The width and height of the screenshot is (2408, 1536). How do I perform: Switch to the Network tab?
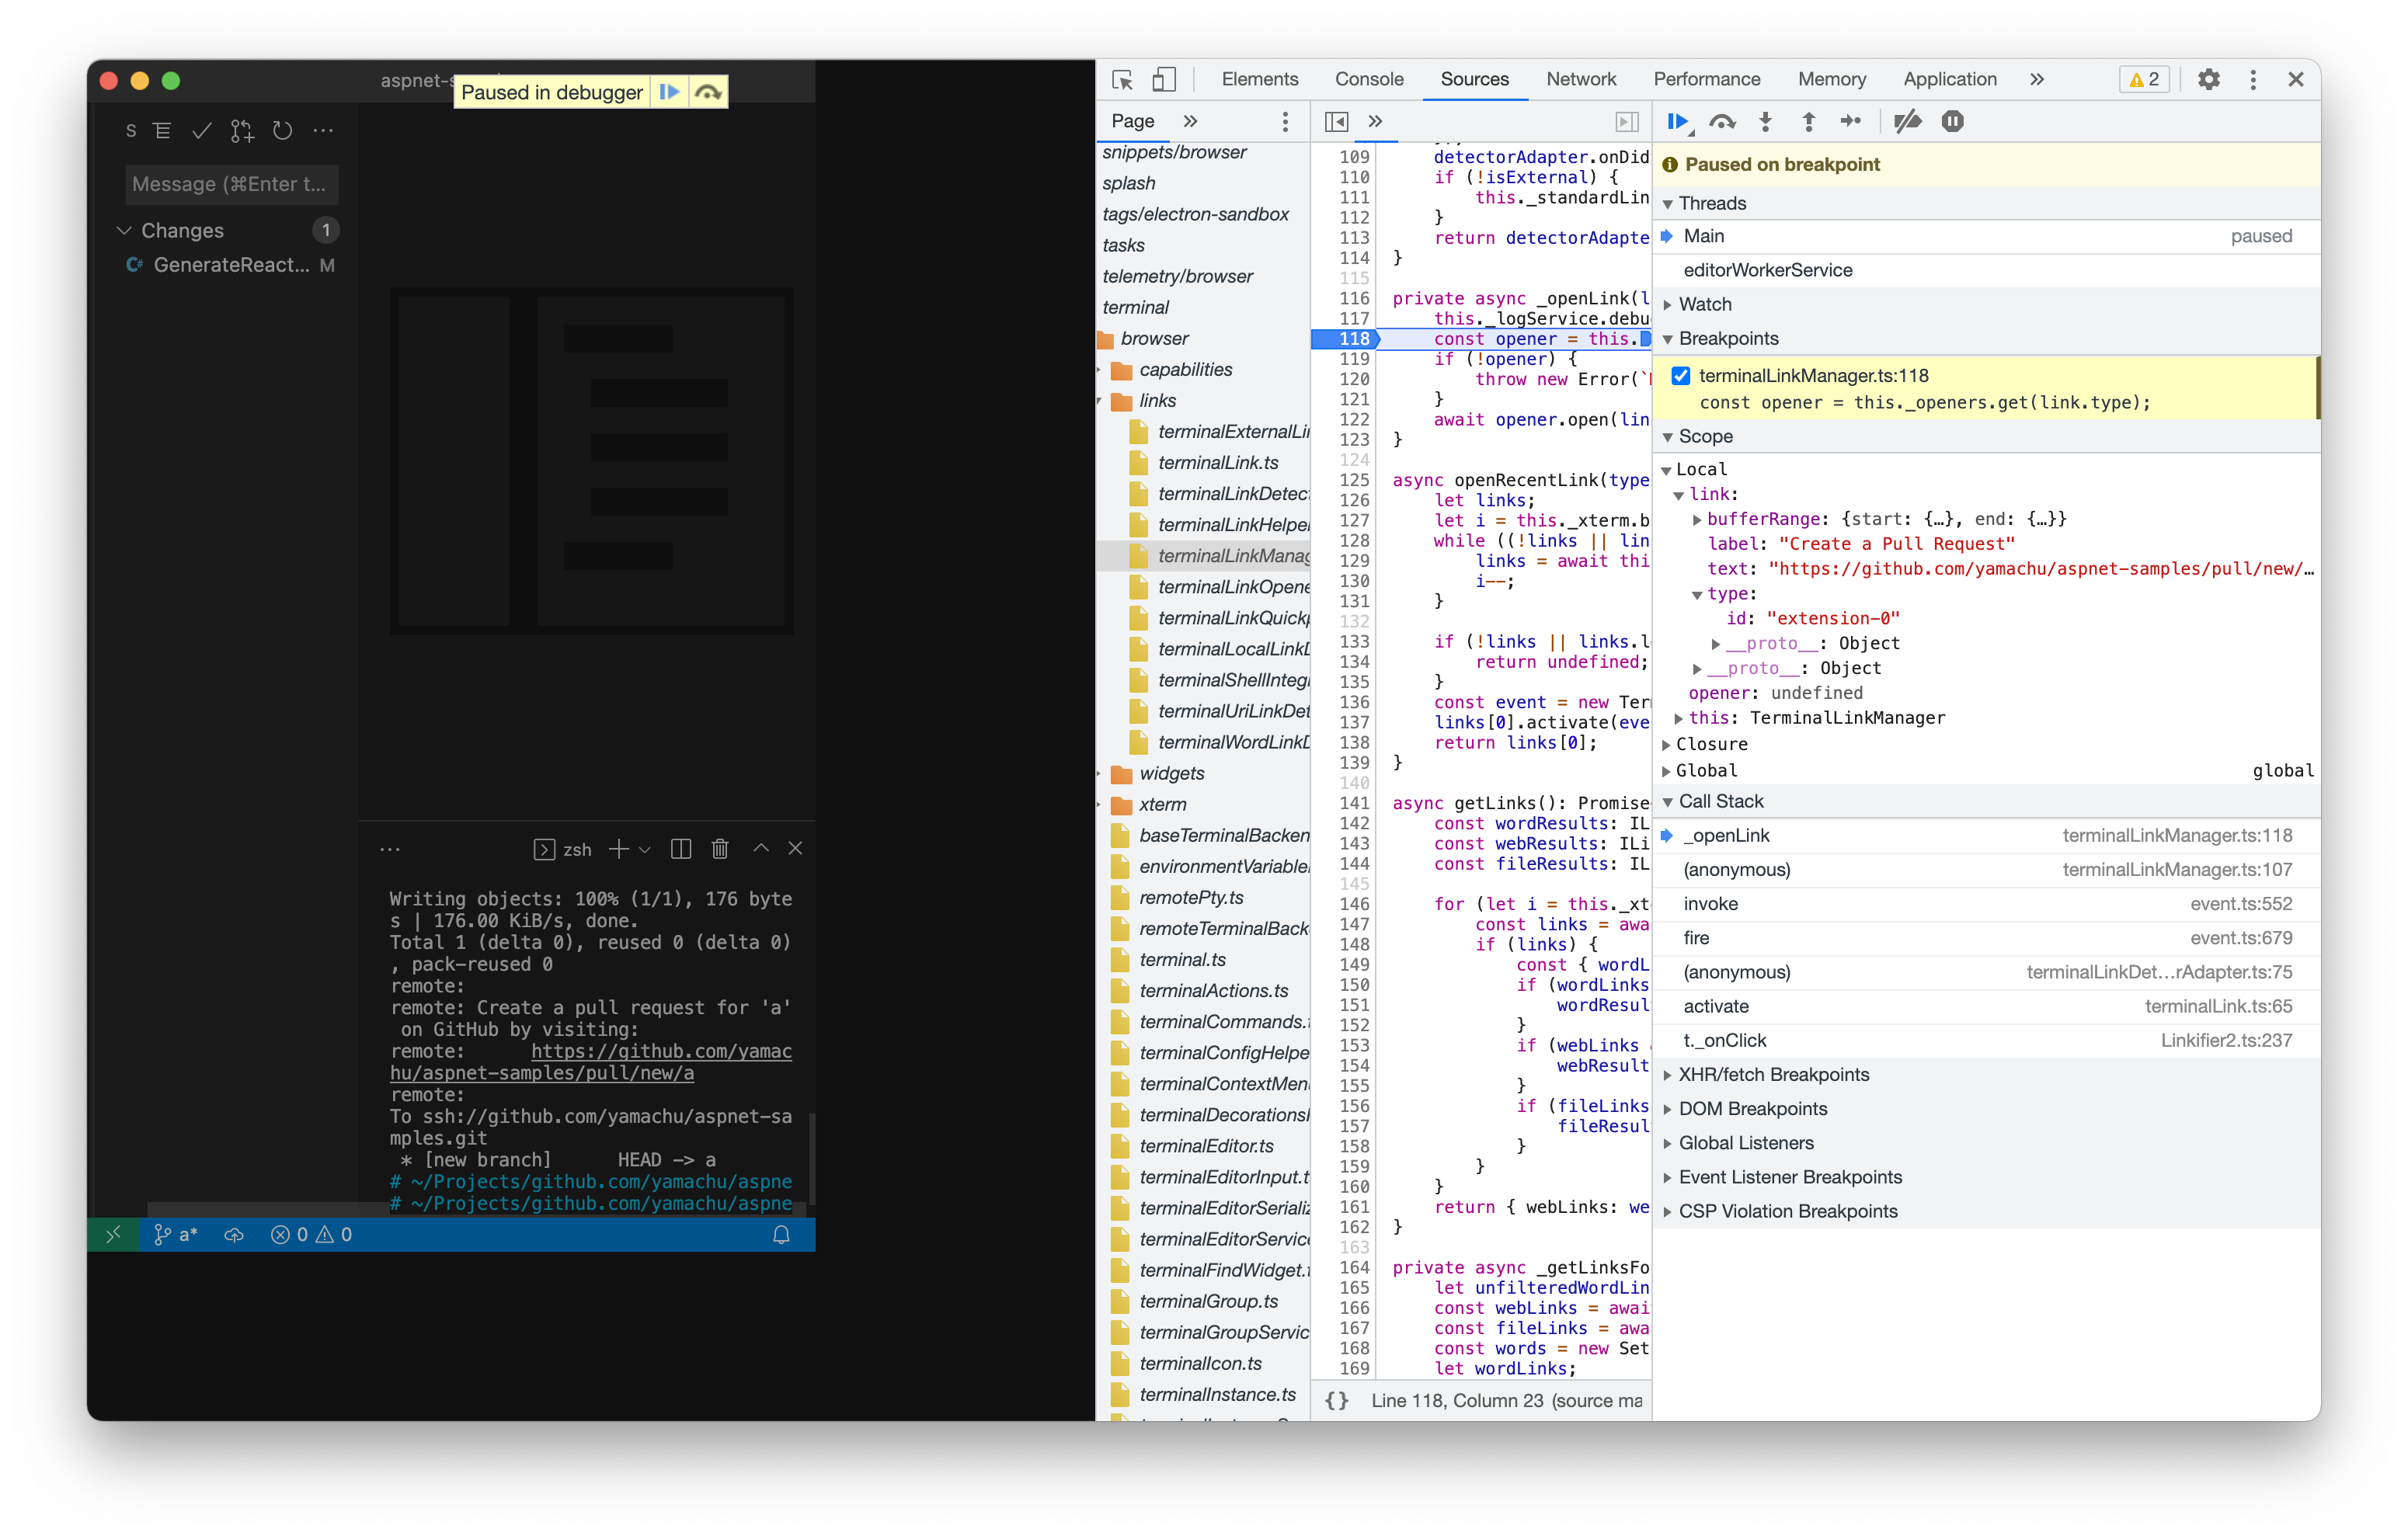point(1581,79)
